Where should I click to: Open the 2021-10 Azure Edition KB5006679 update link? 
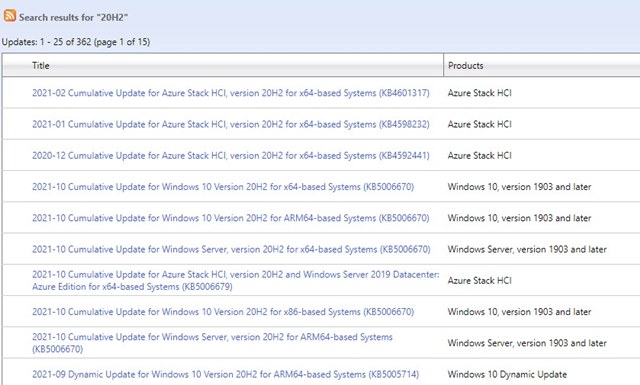click(x=236, y=280)
